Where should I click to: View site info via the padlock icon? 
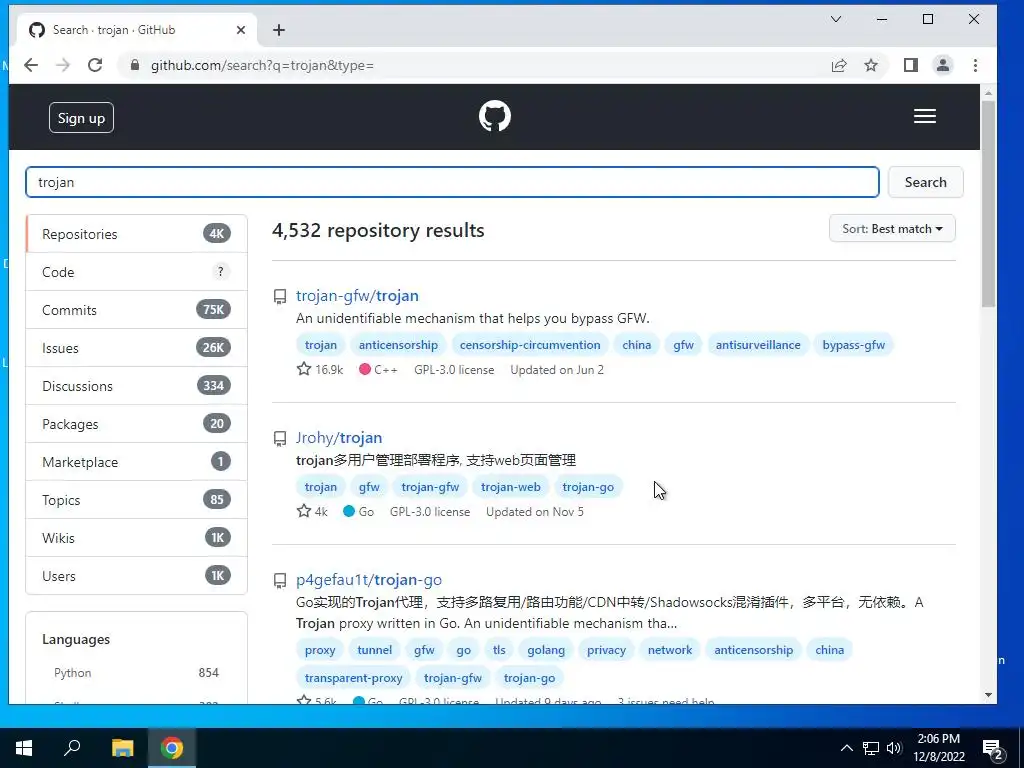[x=135, y=65]
